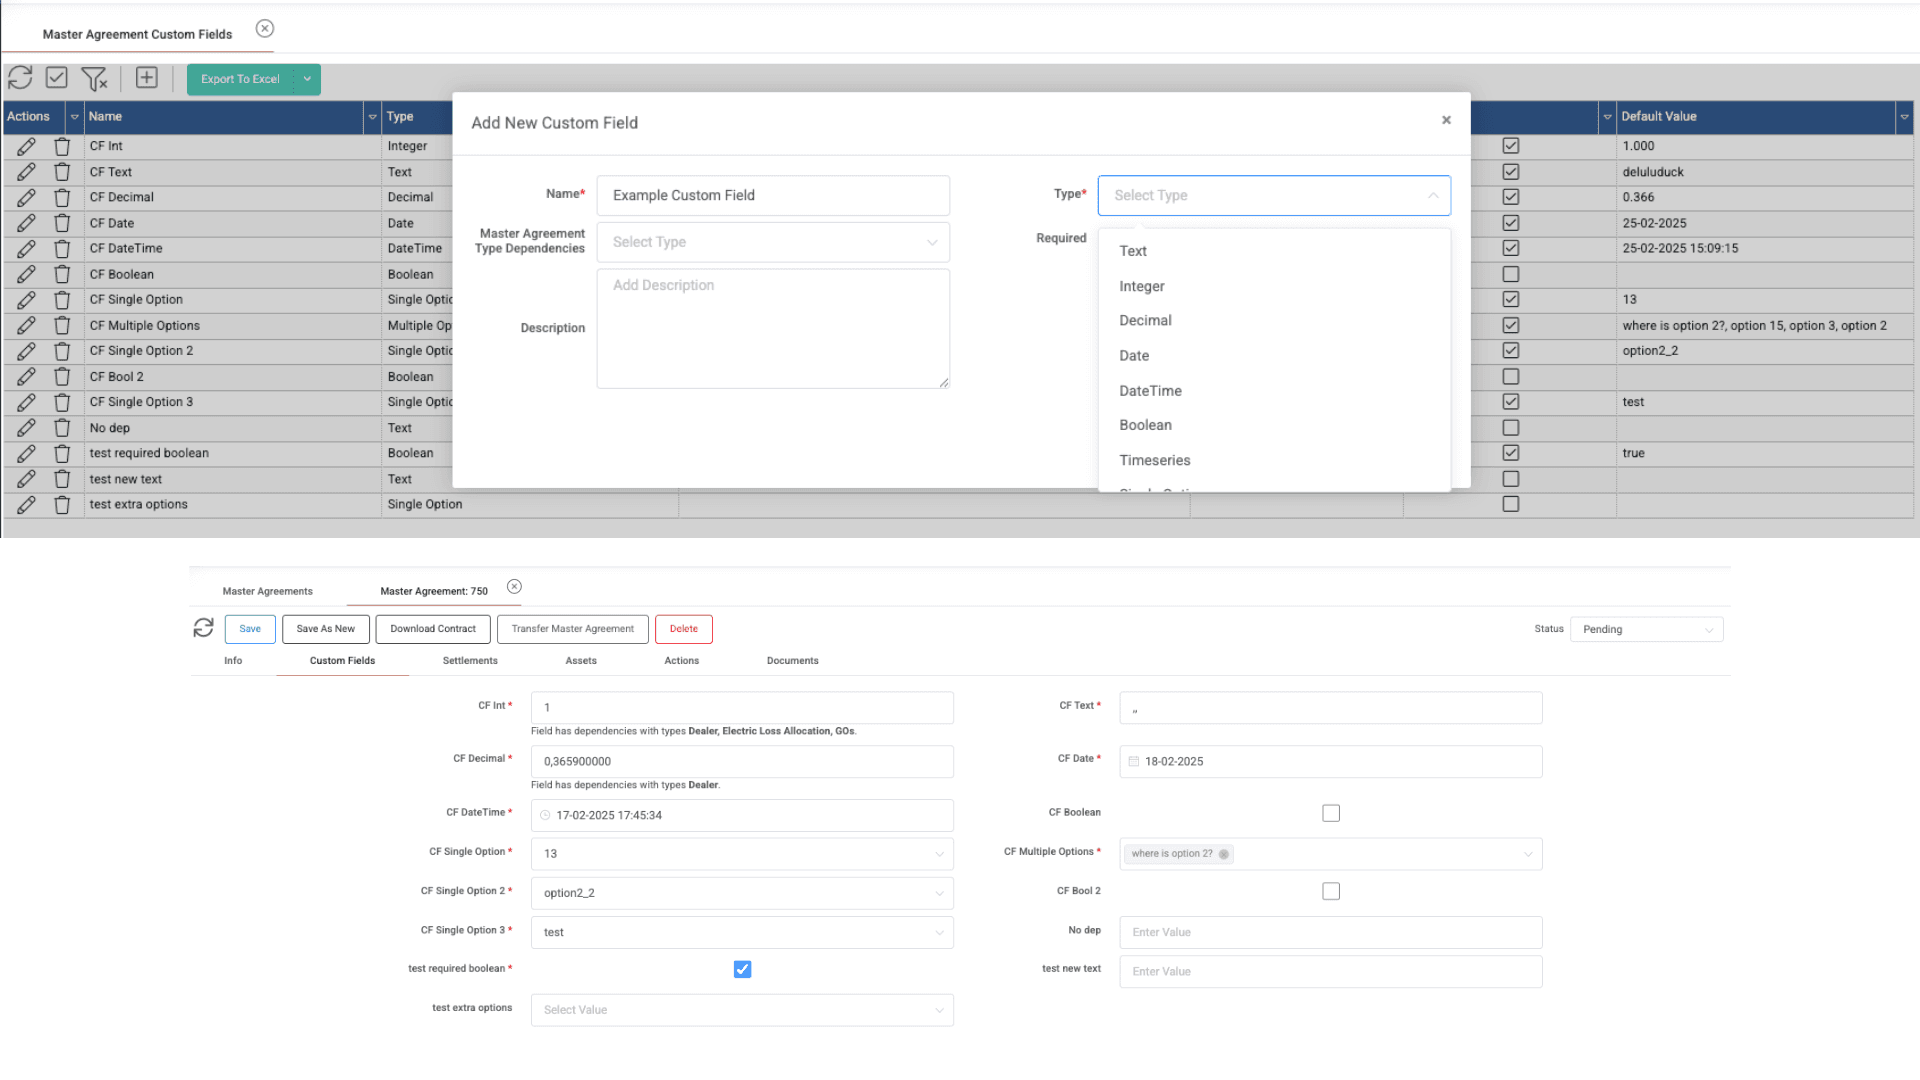1920x1080 pixels.
Task: Close the Master Agreement: 750 tab
Action: click(514, 587)
